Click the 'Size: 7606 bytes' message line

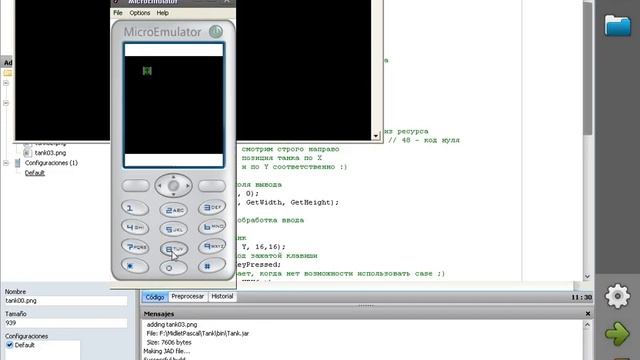(x=169, y=342)
